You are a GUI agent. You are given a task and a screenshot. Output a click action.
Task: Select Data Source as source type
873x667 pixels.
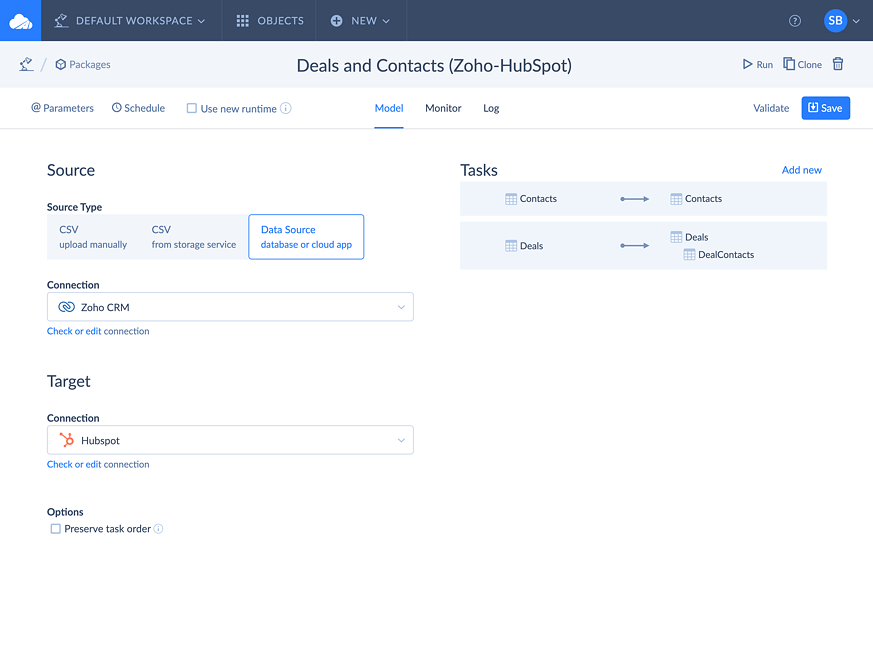click(x=306, y=237)
